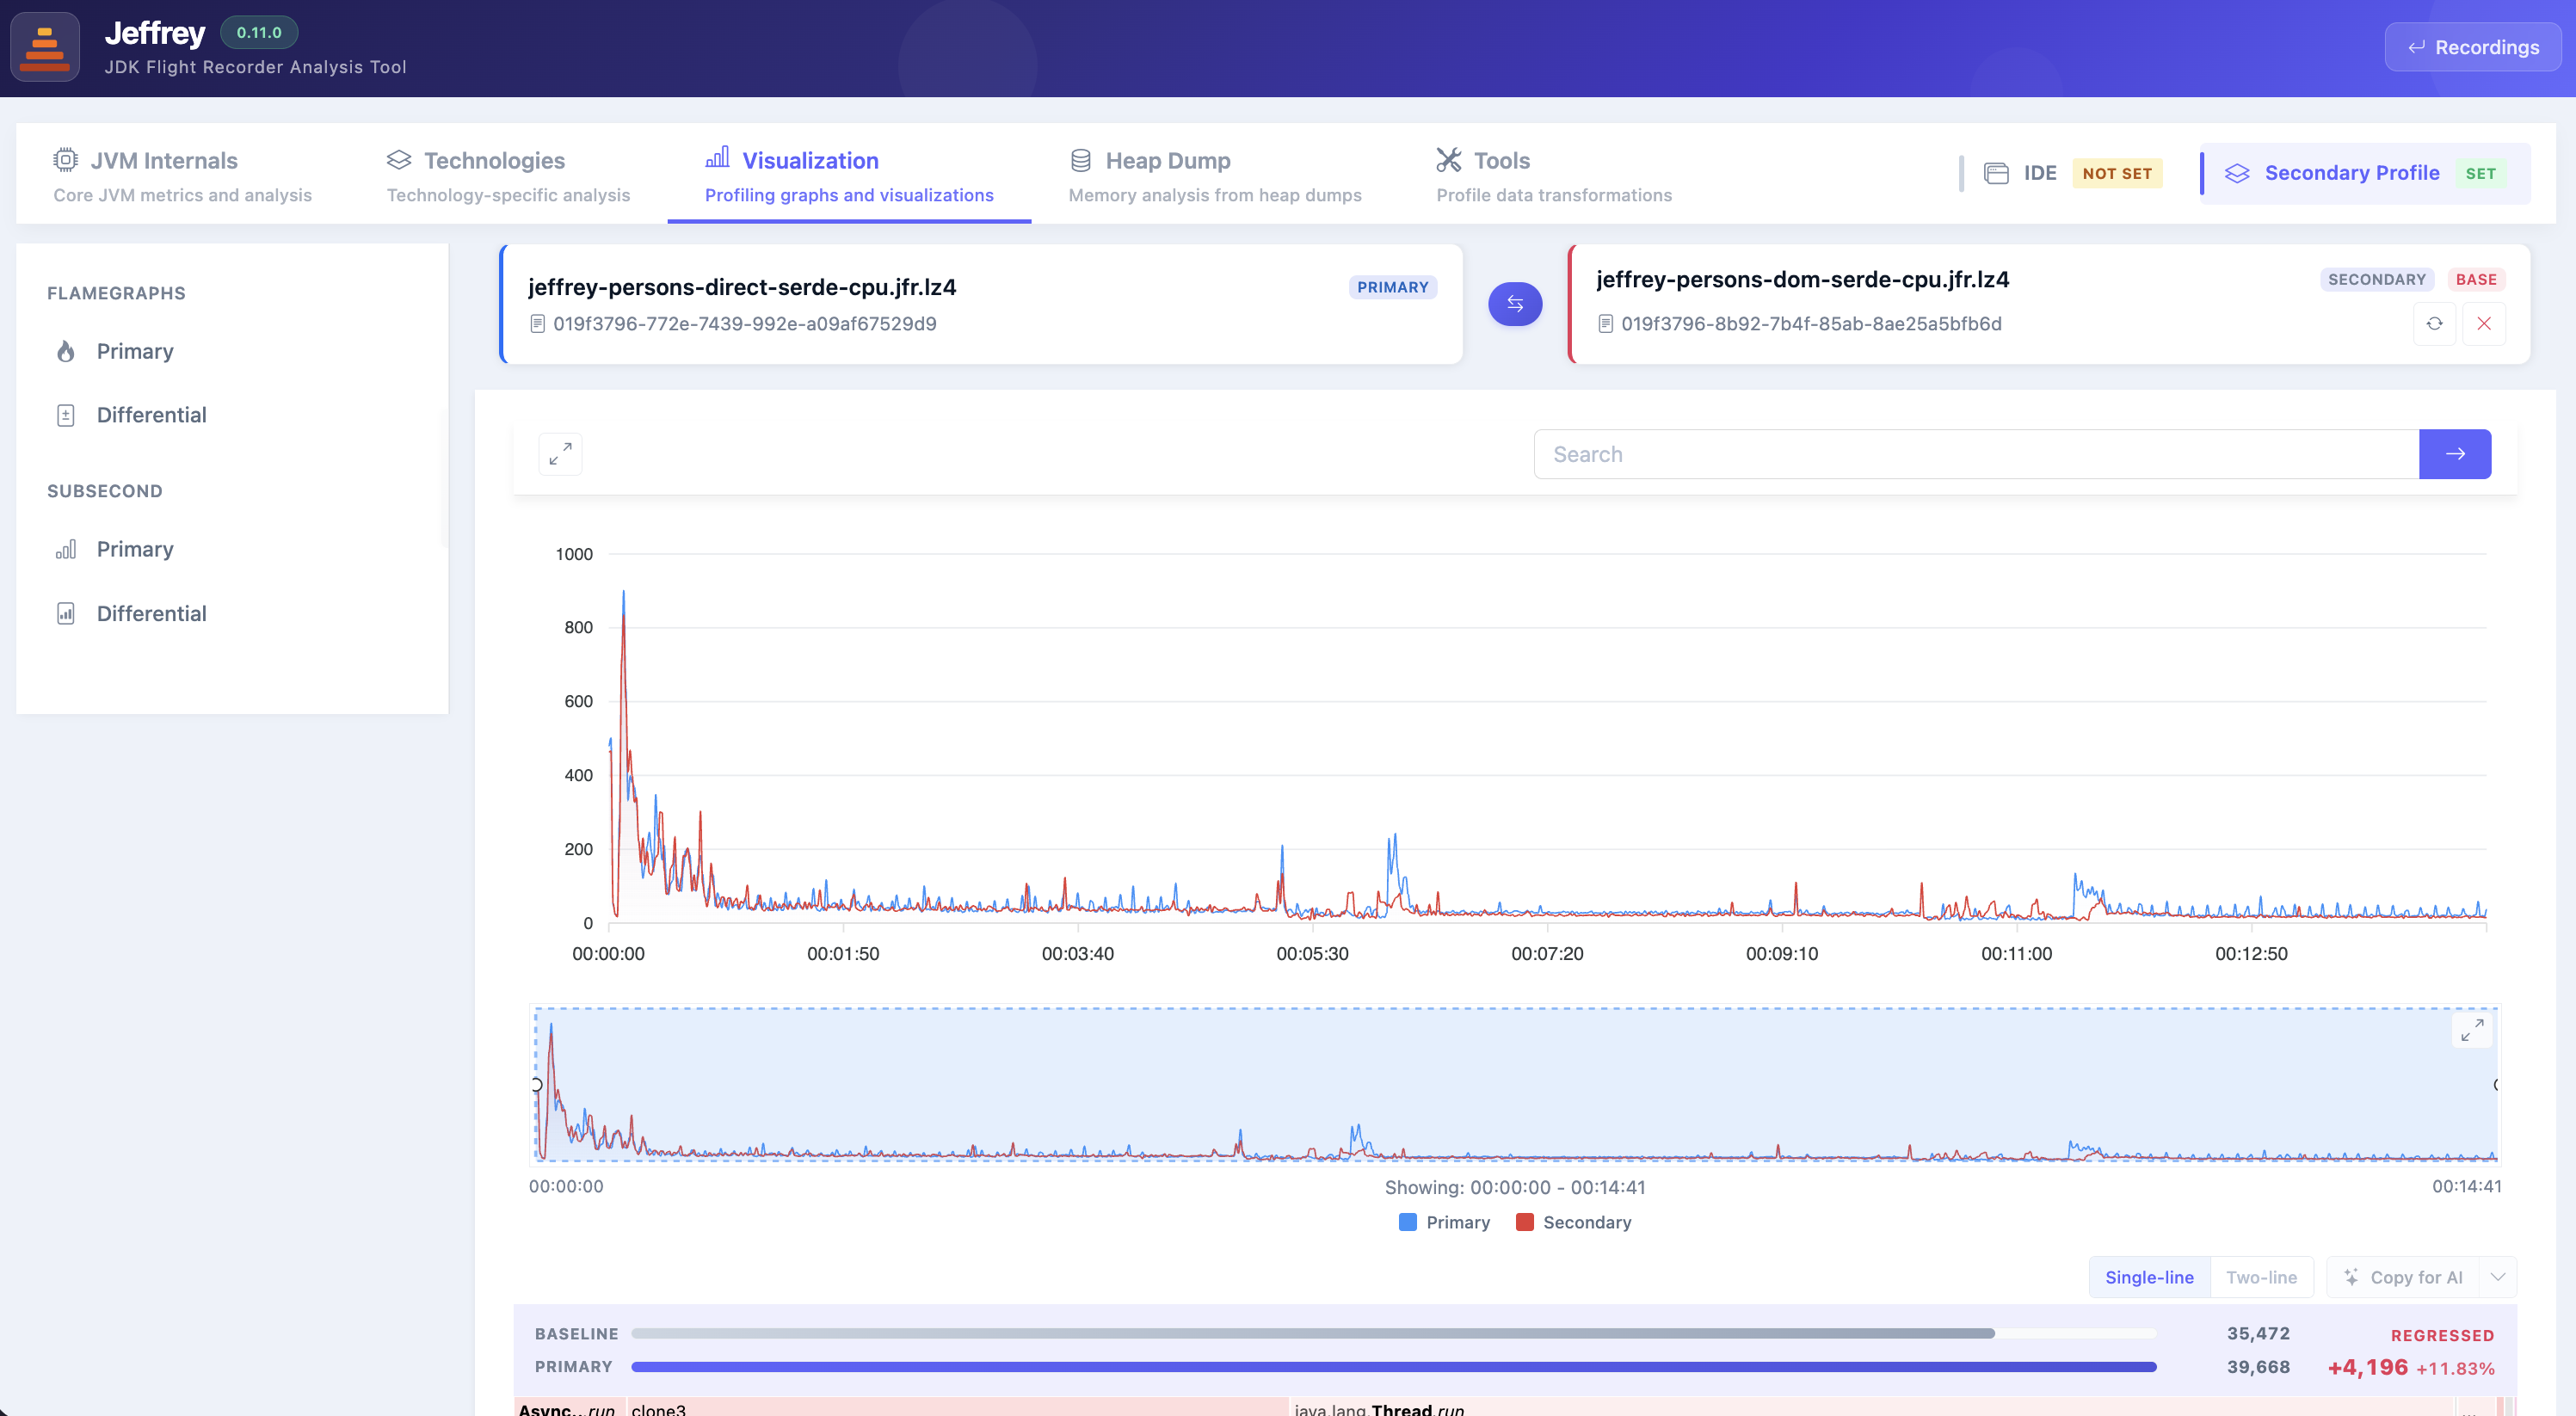Click the Jeffrey app logo icon
Viewport: 2576px width, 1416px height.
point(45,47)
